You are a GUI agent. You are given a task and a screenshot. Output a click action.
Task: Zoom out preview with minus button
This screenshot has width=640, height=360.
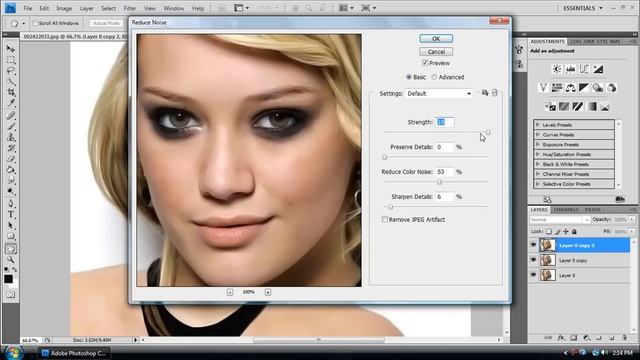(x=230, y=292)
